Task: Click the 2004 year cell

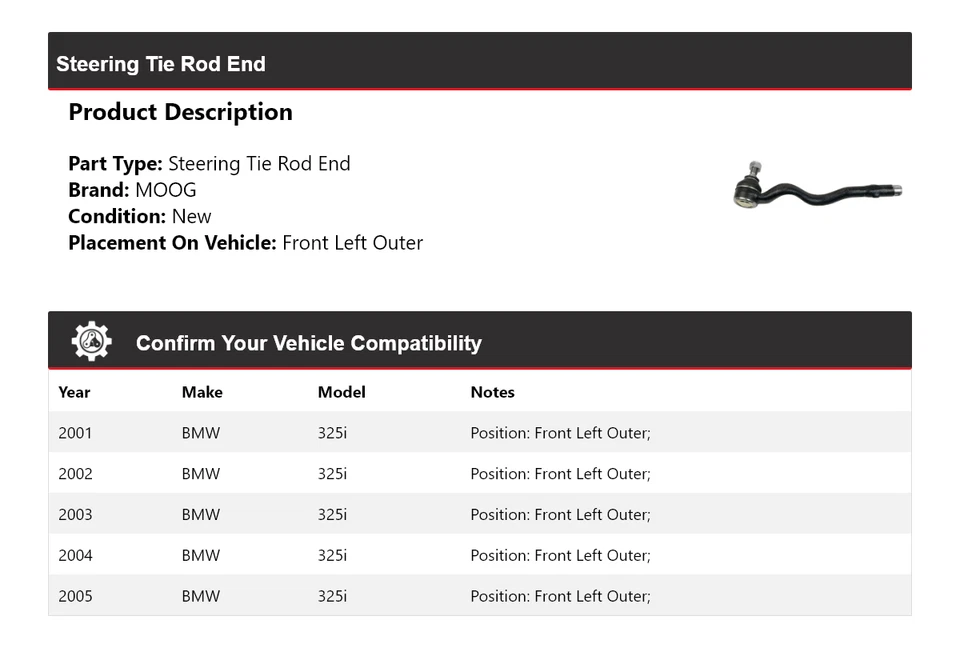Action: point(75,555)
